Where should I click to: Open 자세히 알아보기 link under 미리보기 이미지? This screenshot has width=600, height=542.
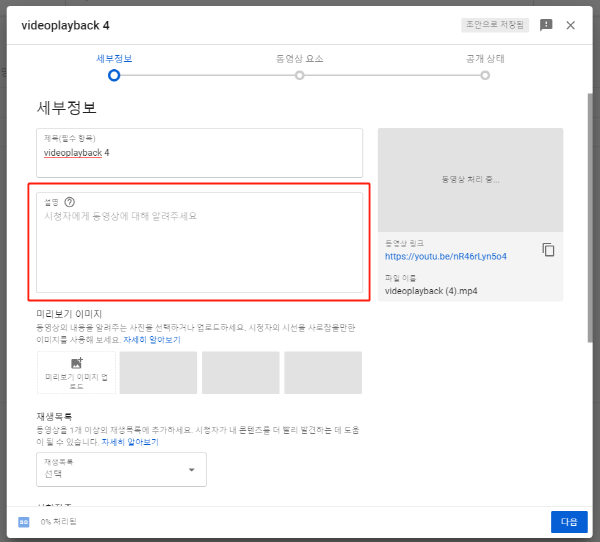click(152, 340)
